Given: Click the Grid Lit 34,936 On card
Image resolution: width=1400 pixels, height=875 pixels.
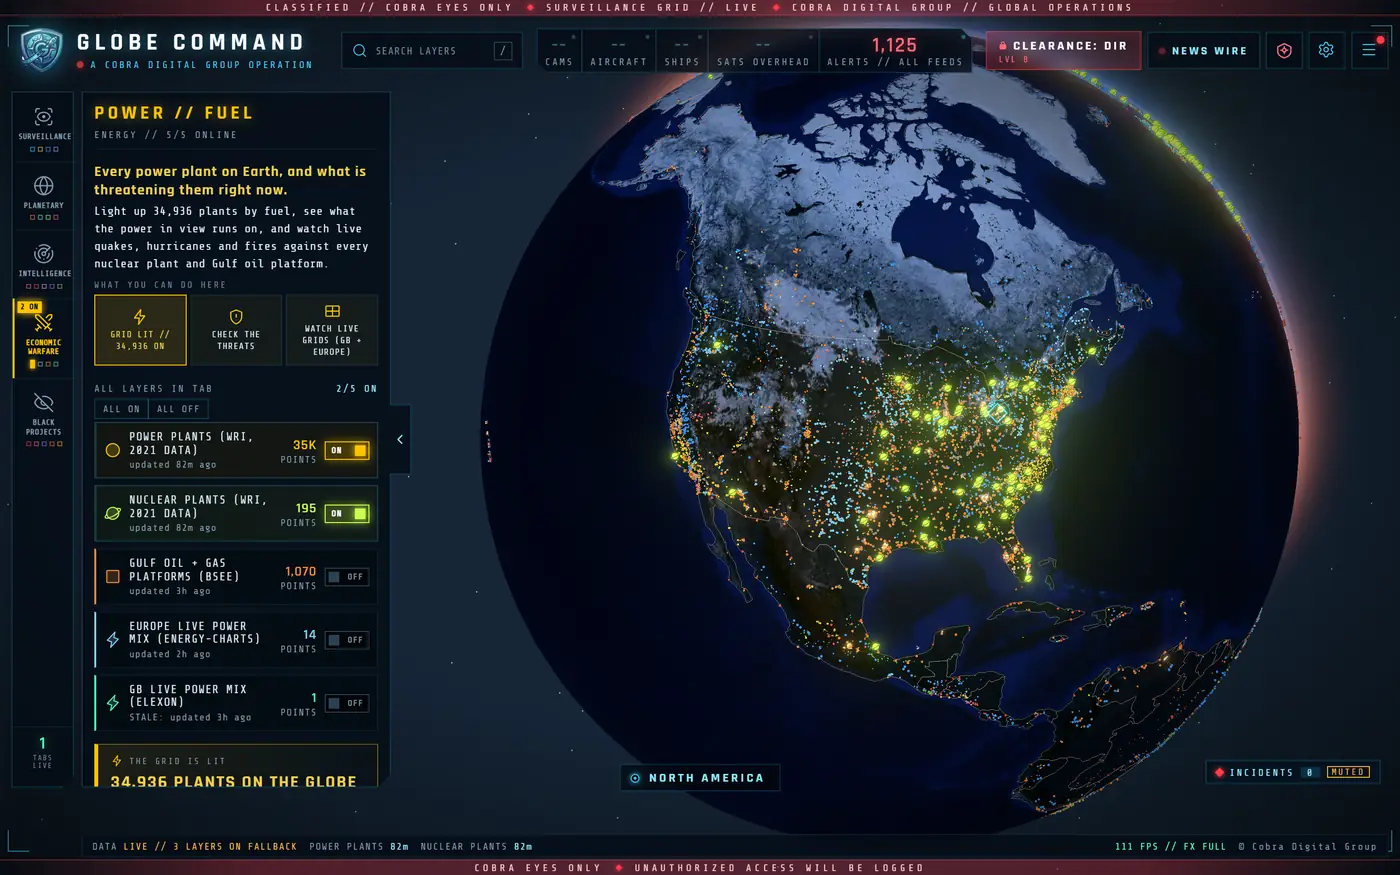Looking at the screenshot, I should [140, 330].
